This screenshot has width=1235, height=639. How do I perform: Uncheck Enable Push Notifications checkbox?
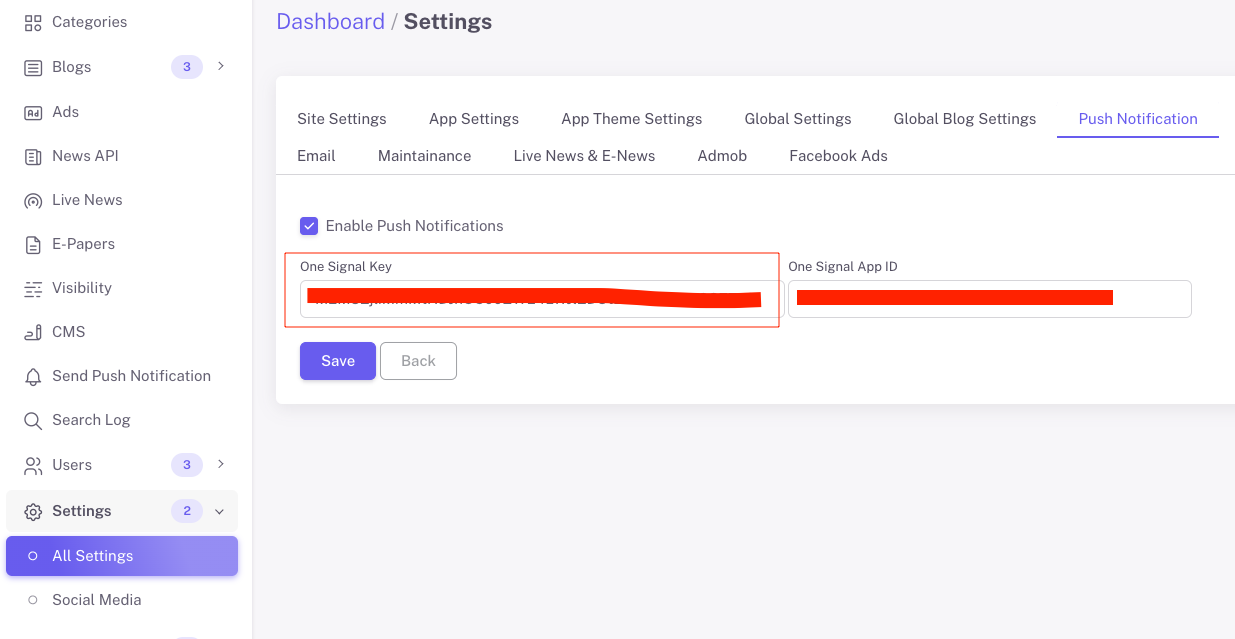pos(309,226)
